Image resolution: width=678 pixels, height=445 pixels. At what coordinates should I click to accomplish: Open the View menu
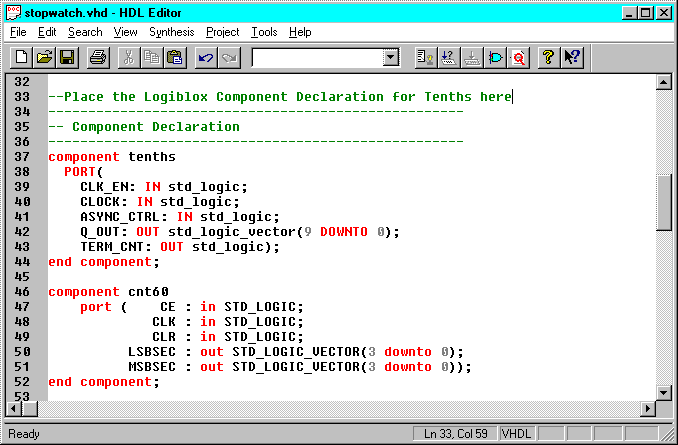coord(125,32)
